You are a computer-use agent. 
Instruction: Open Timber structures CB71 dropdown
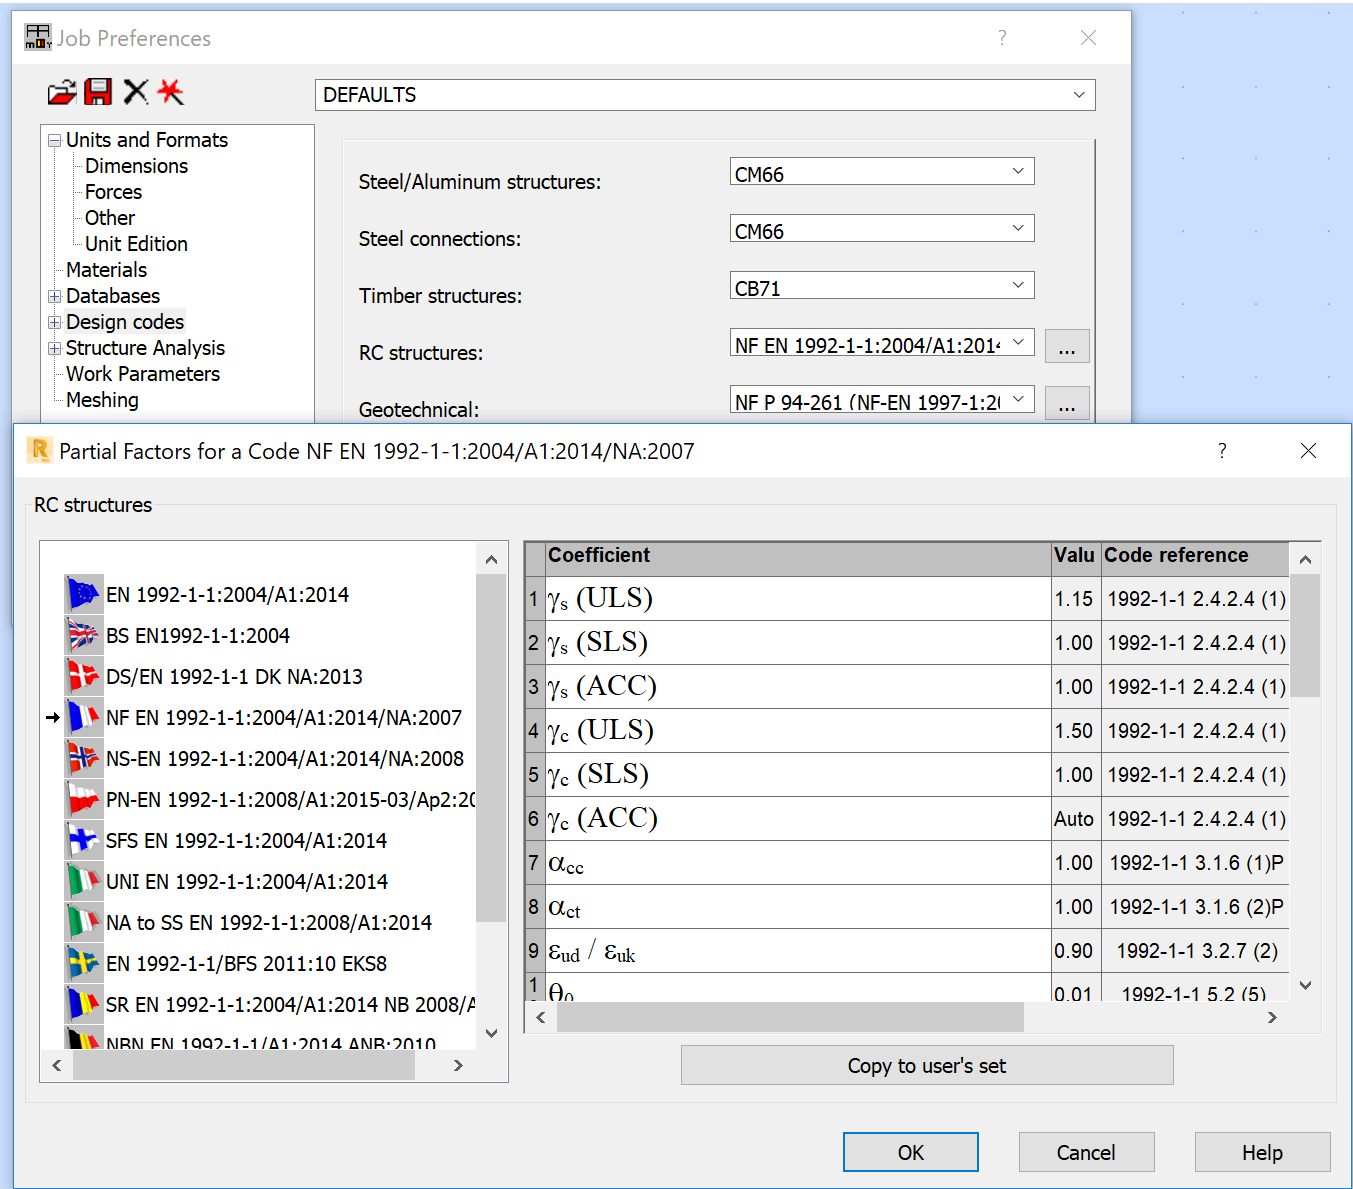[x=1018, y=285]
